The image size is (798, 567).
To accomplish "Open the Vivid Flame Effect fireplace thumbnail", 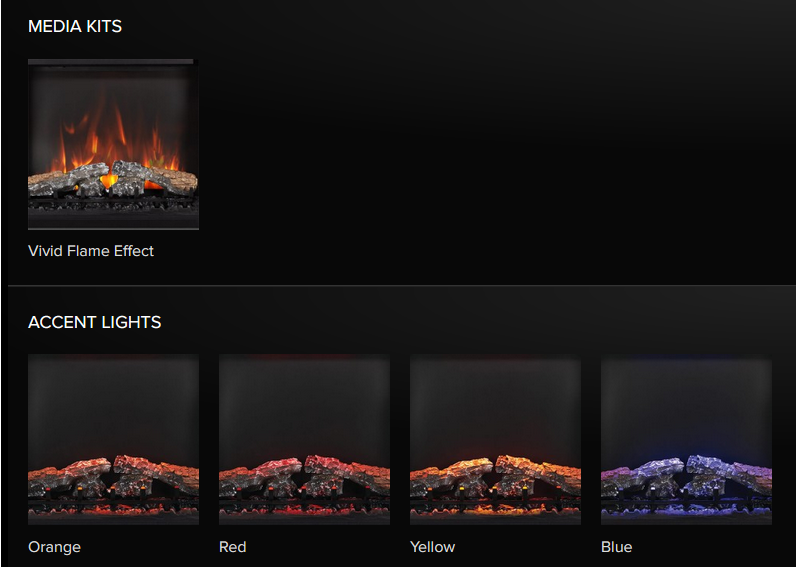I will pos(113,144).
